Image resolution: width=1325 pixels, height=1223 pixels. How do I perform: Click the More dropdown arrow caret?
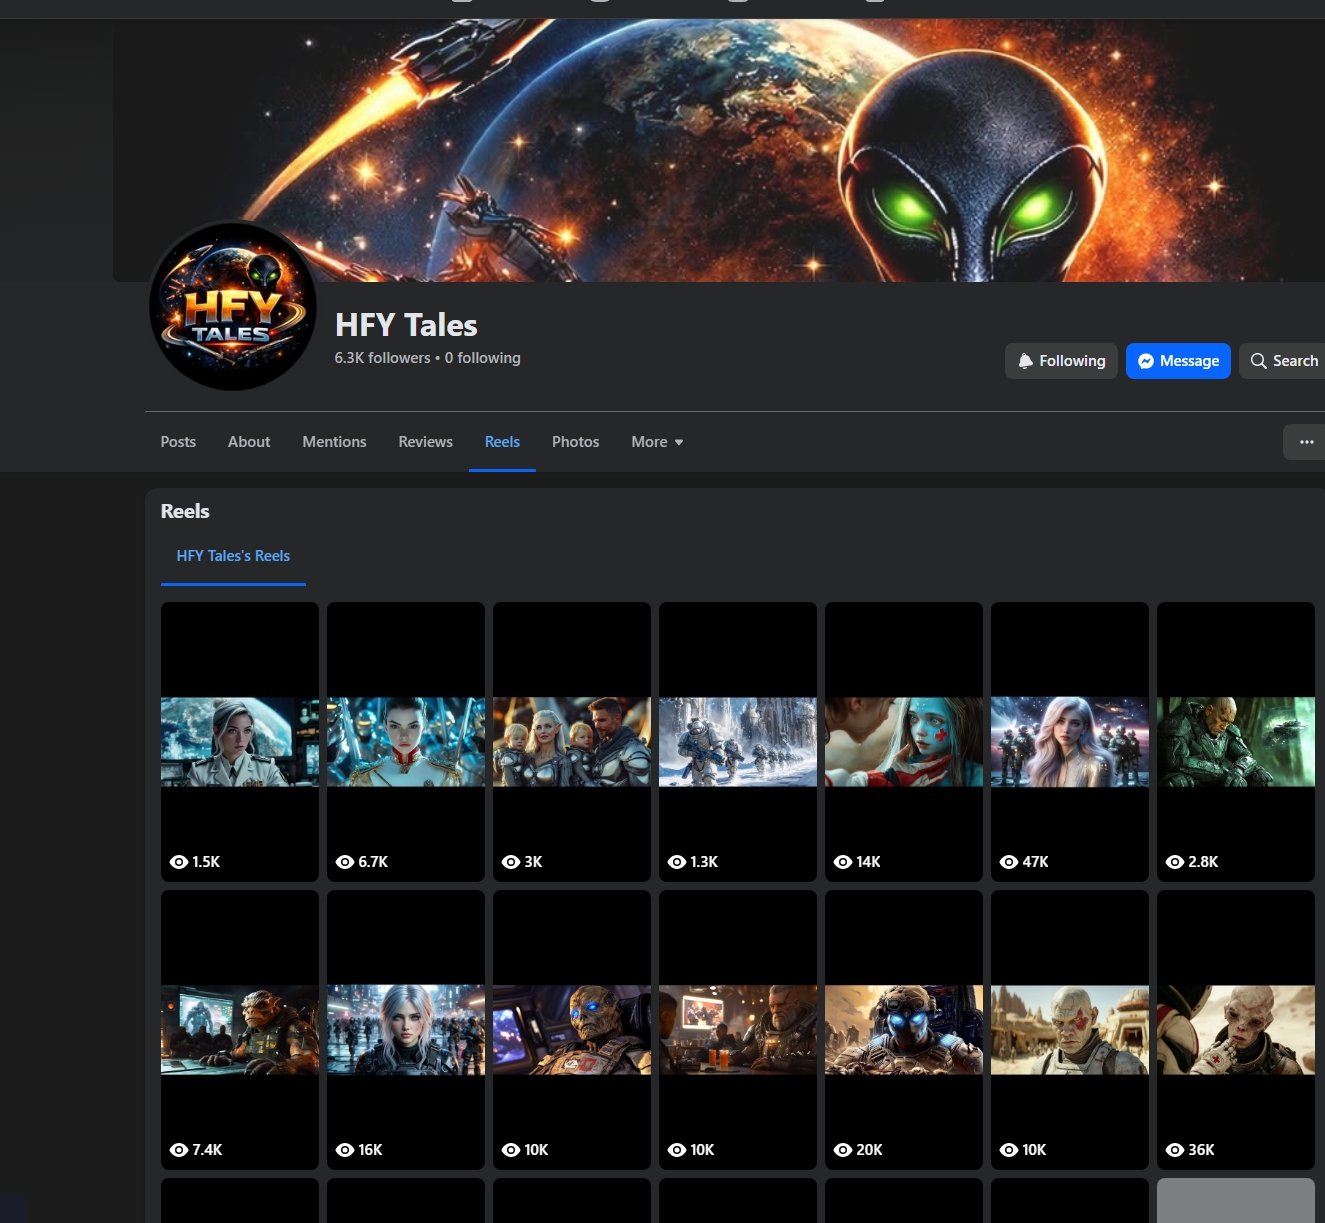click(679, 442)
